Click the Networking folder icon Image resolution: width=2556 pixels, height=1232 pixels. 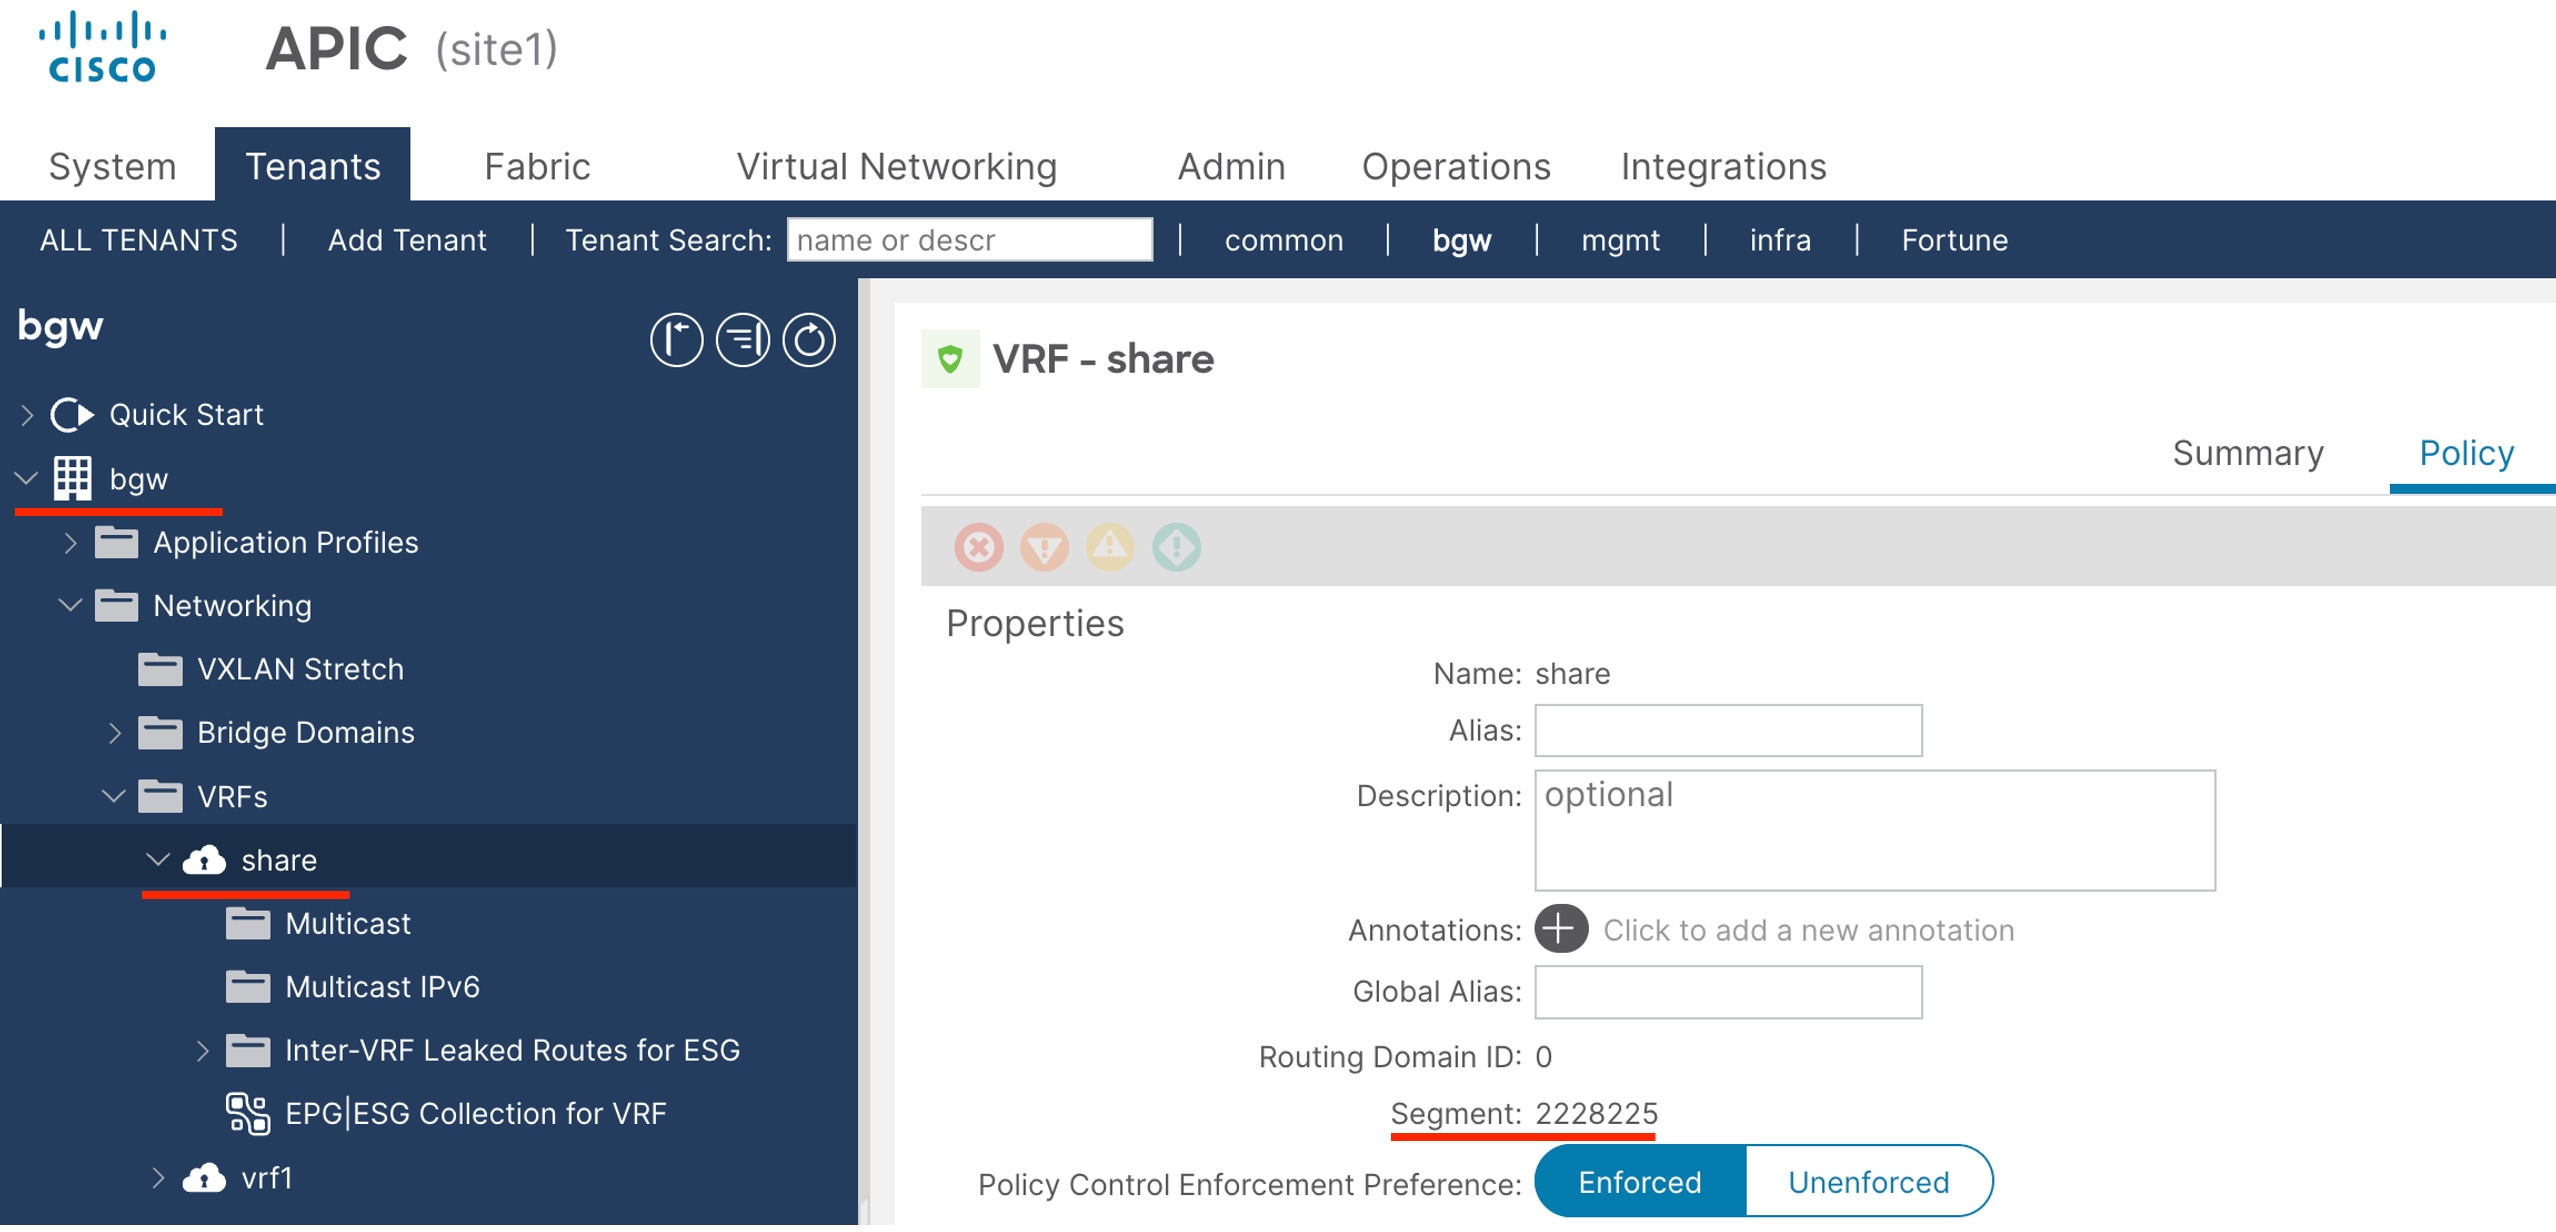(117, 605)
